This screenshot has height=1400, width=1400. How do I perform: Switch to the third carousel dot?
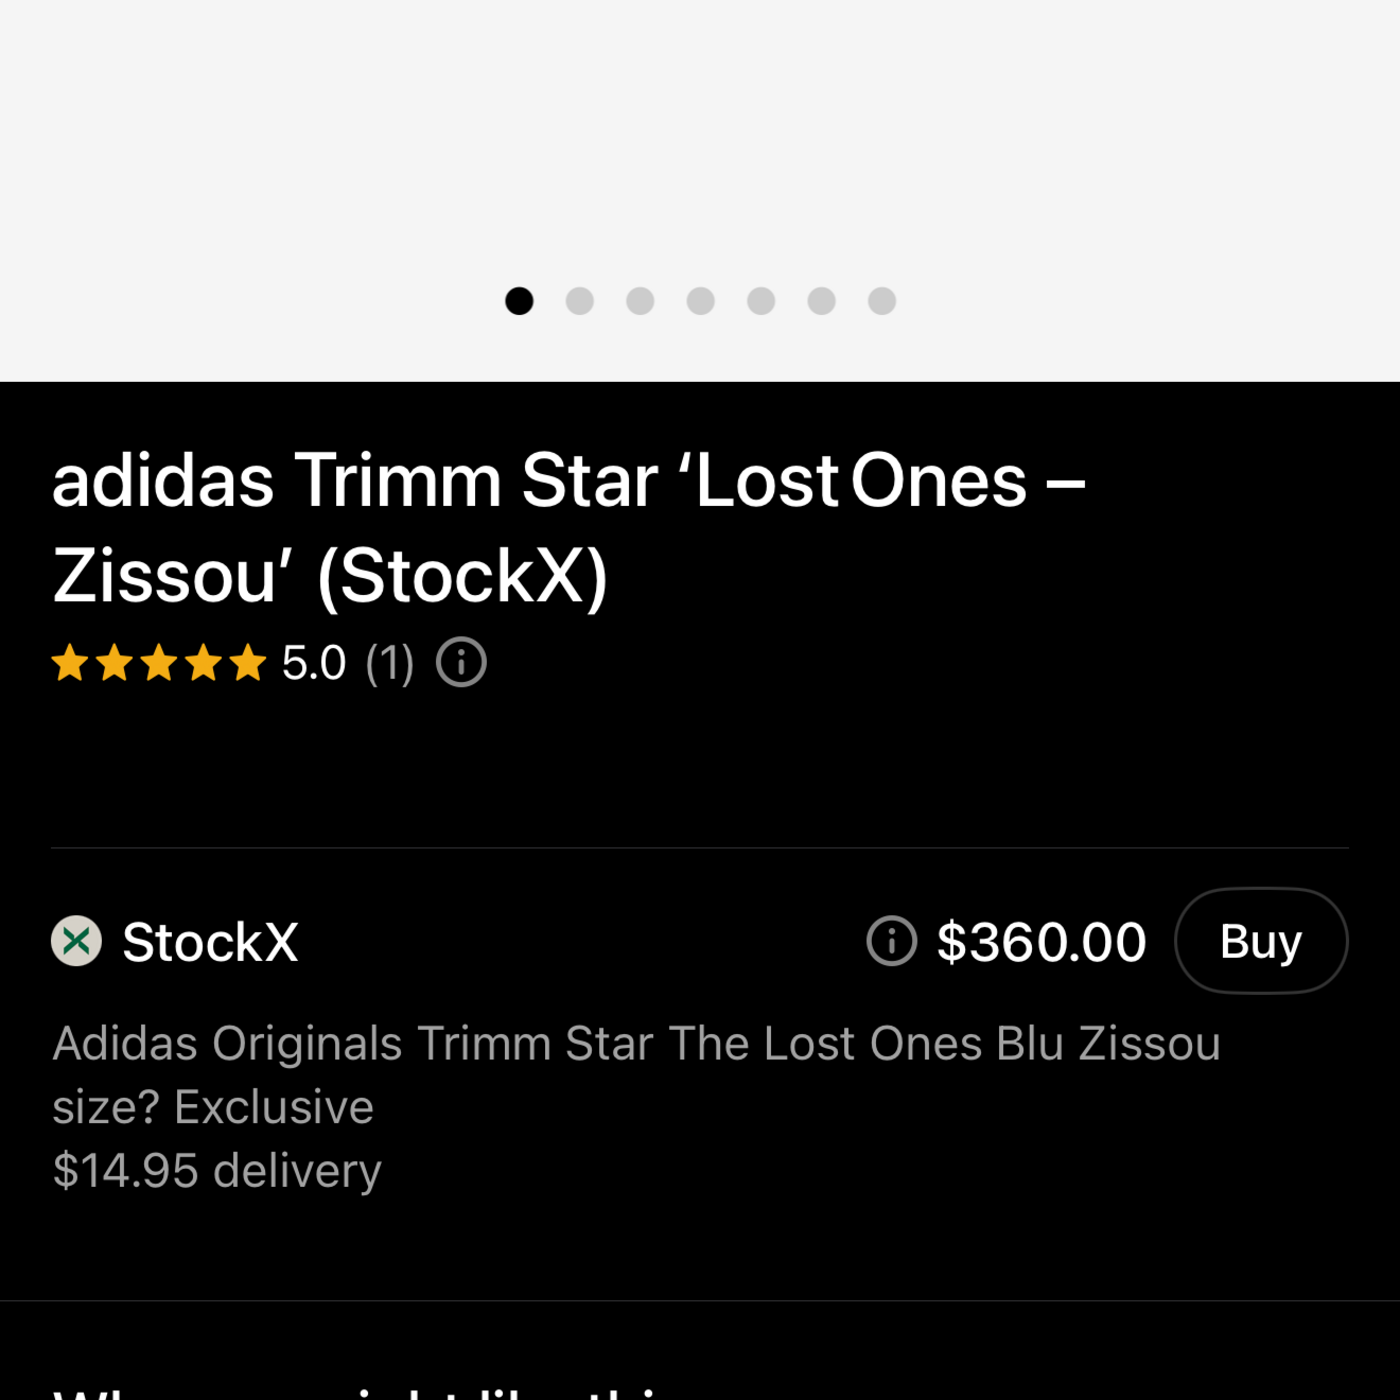click(640, 301)
